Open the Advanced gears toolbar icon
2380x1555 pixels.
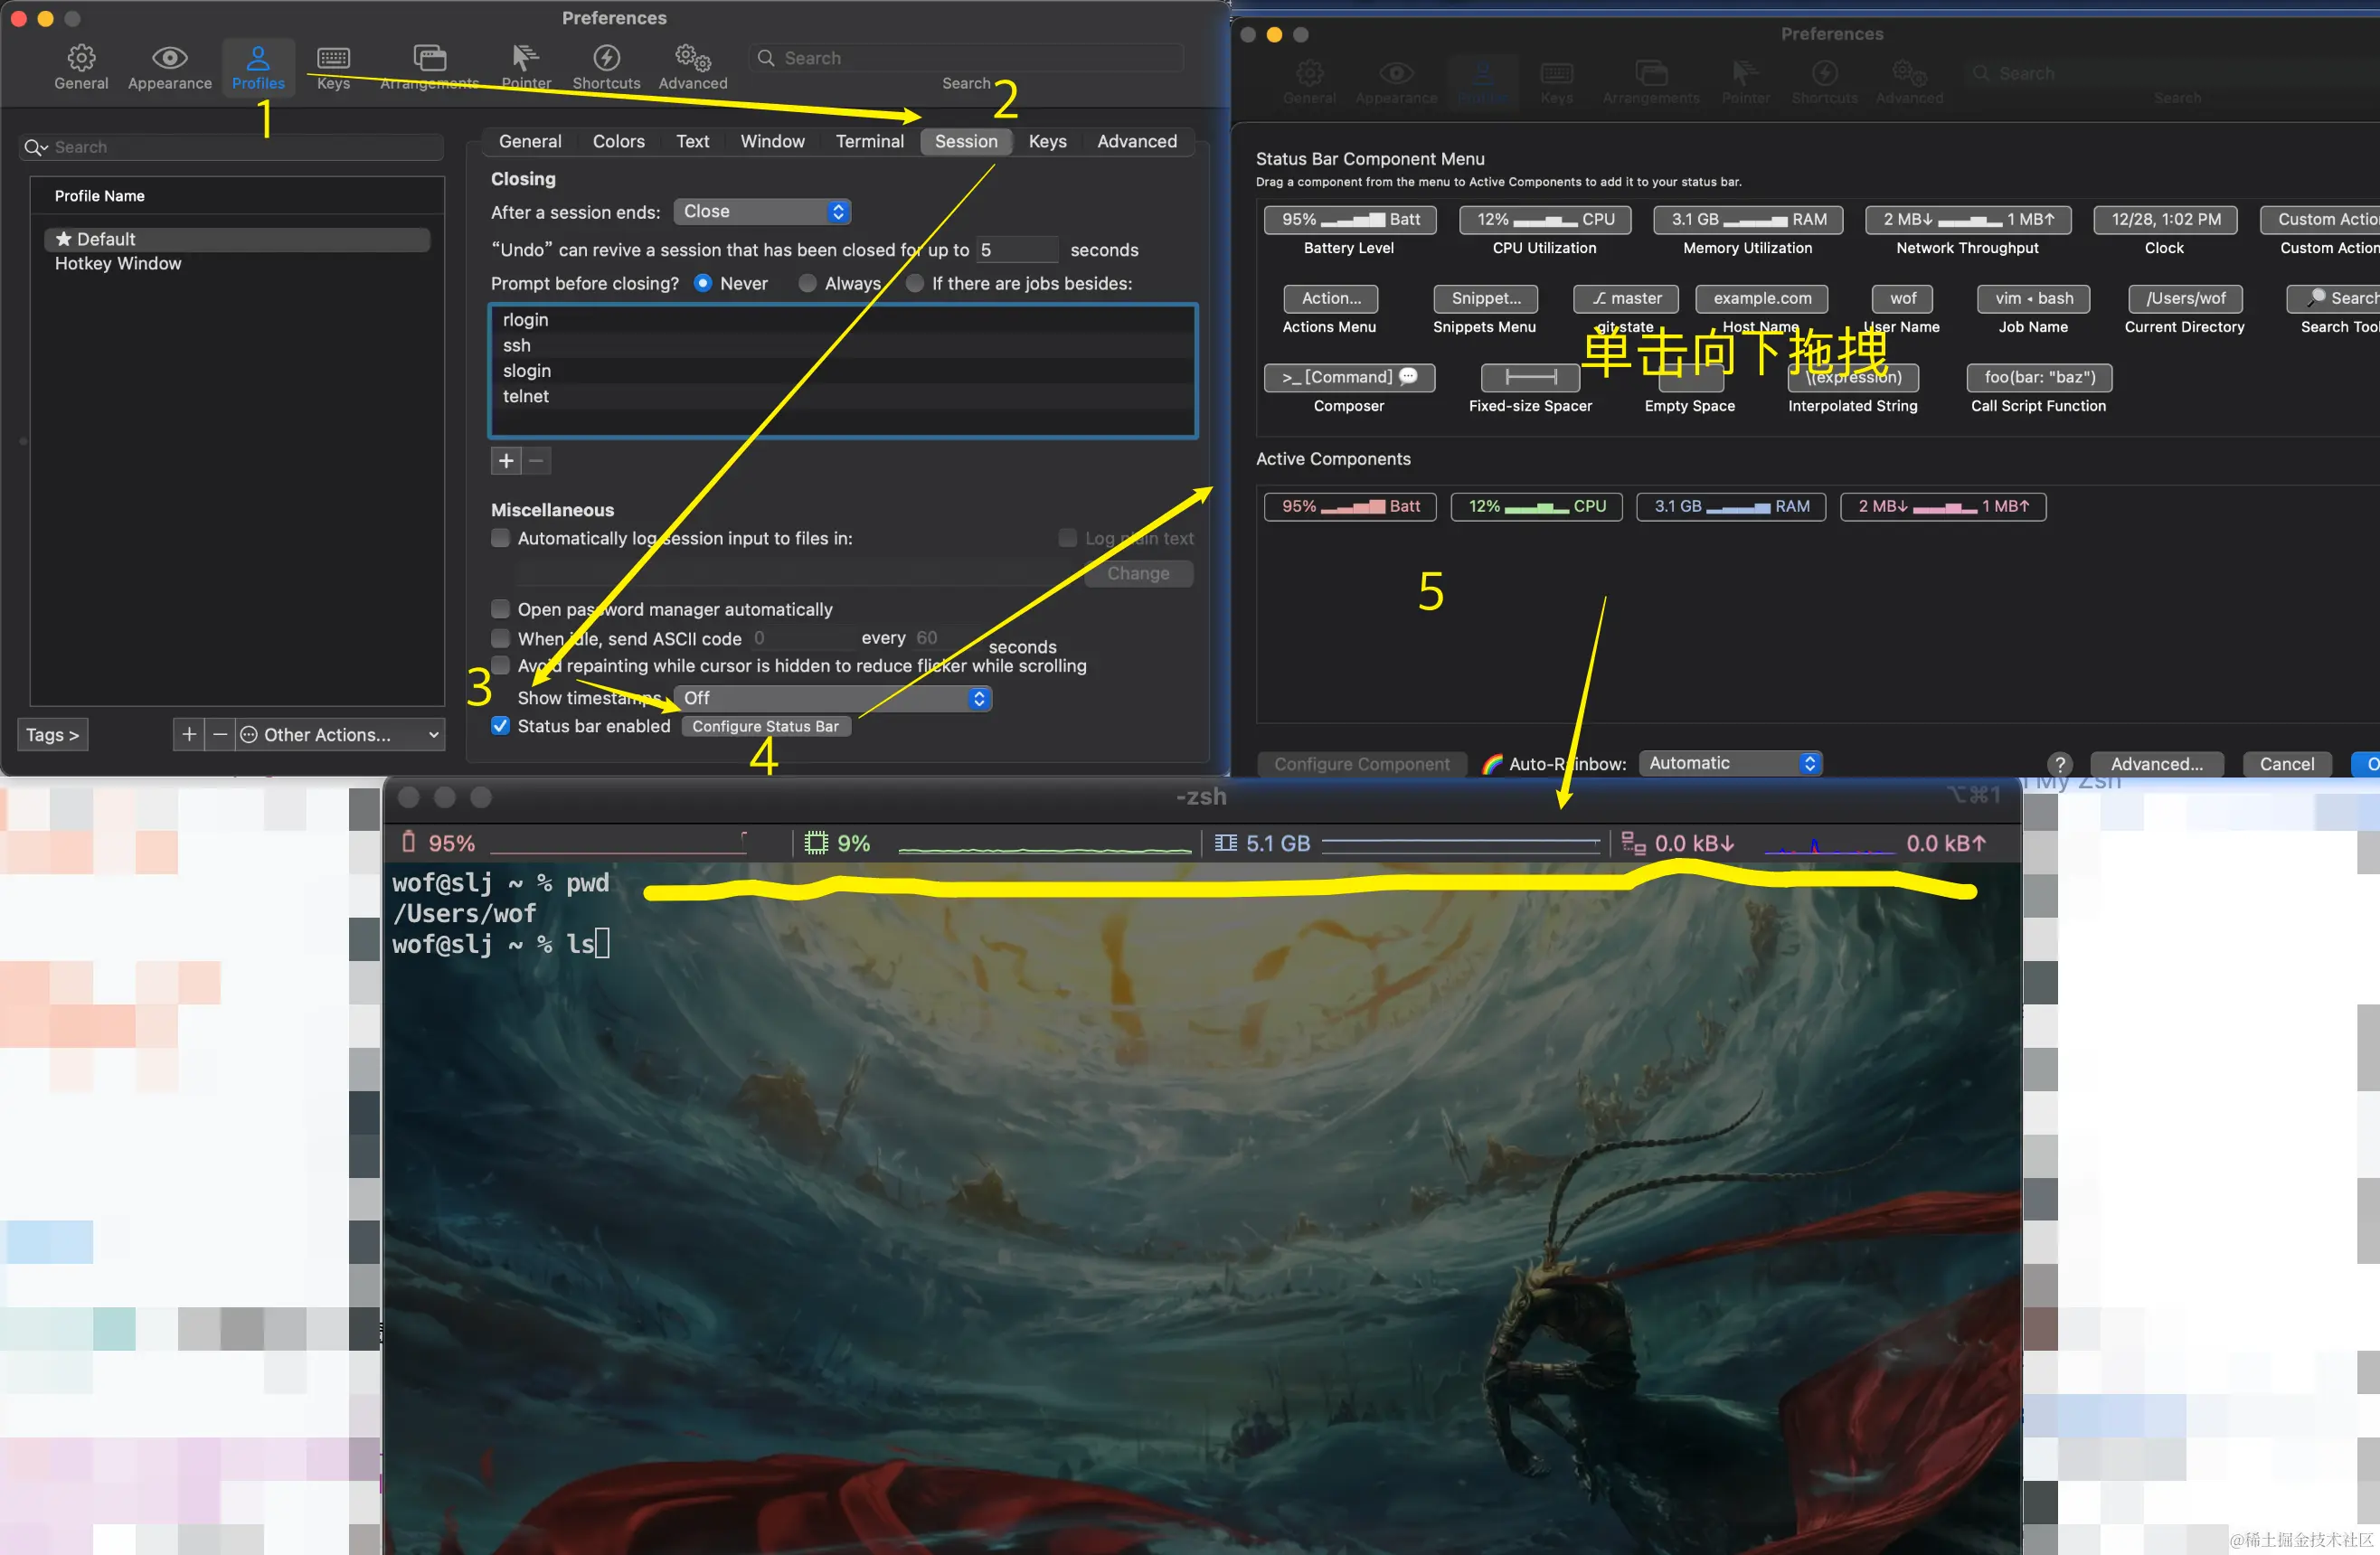(693, 67)
